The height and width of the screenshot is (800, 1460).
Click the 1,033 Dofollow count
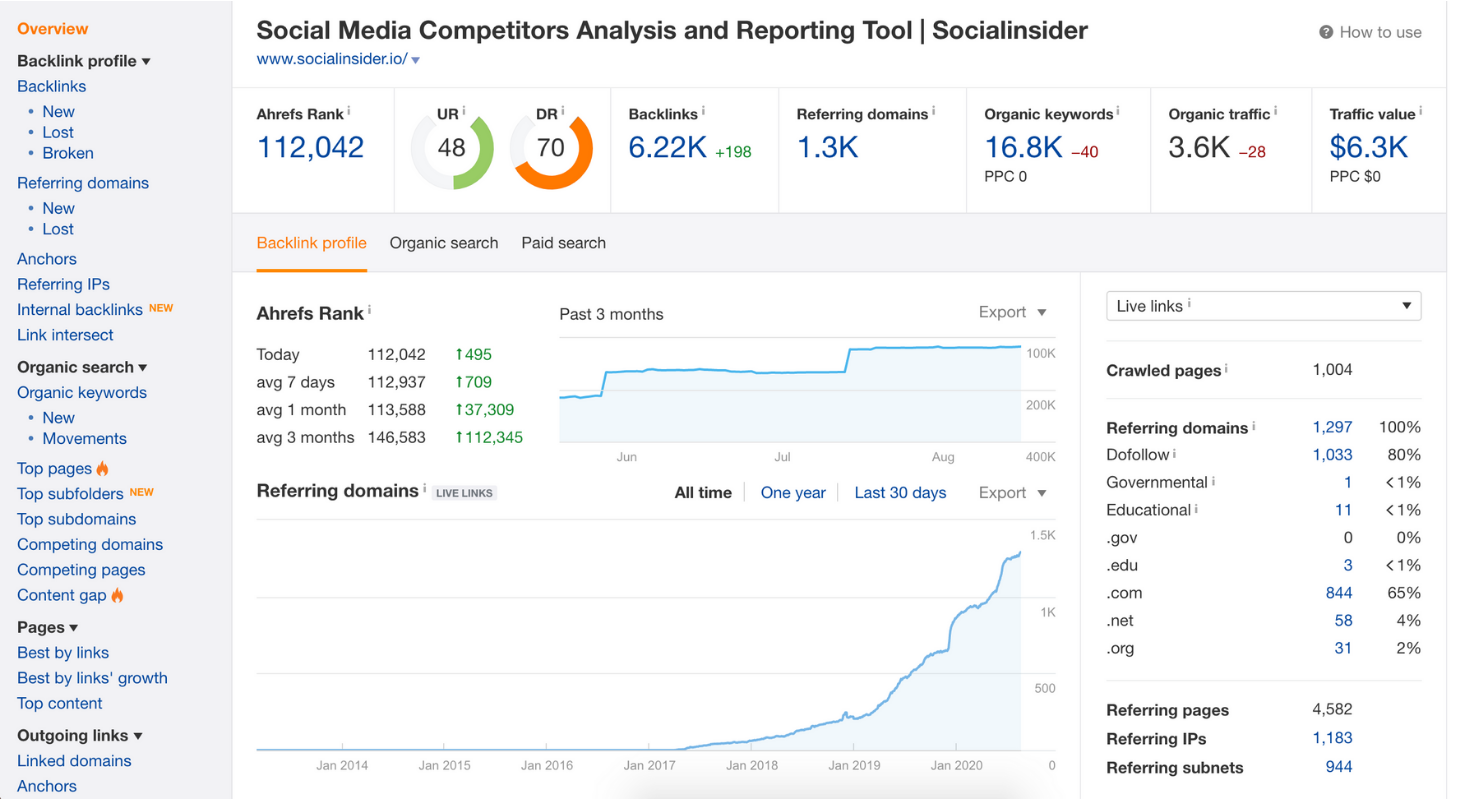tap(1332, 454)
